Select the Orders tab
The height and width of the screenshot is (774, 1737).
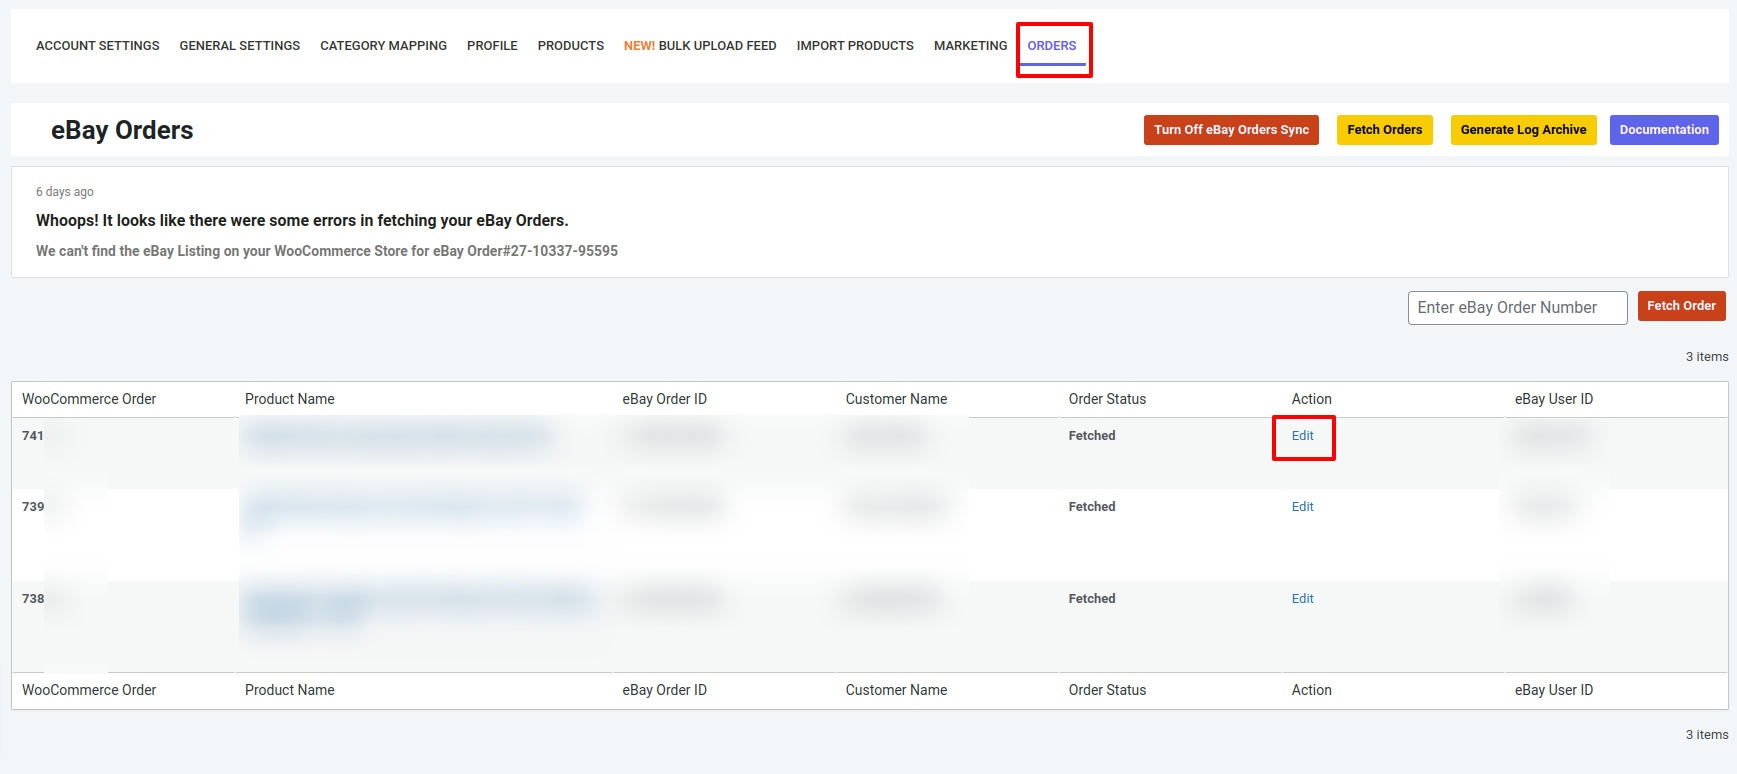[x=1052, y=46]
